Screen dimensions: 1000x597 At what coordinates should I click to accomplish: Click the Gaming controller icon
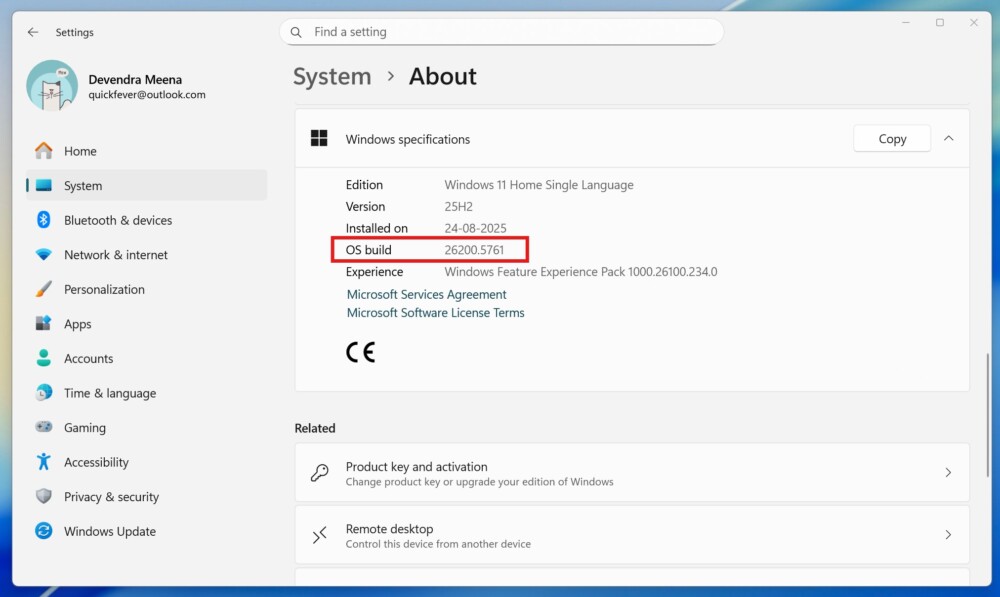click(43, 427)
